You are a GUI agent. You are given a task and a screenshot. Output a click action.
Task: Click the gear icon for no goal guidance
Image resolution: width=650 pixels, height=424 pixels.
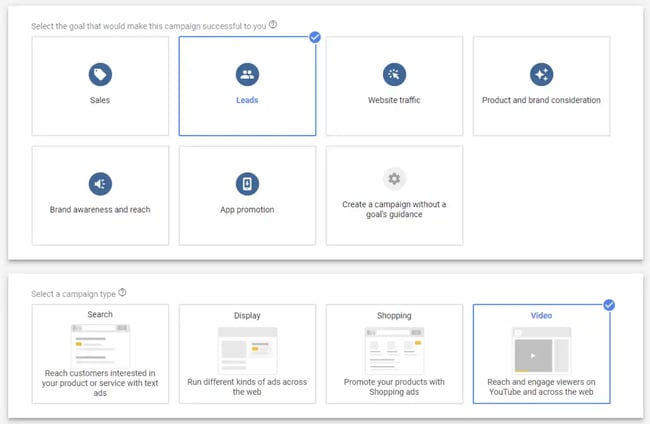(x=394, y=179)
